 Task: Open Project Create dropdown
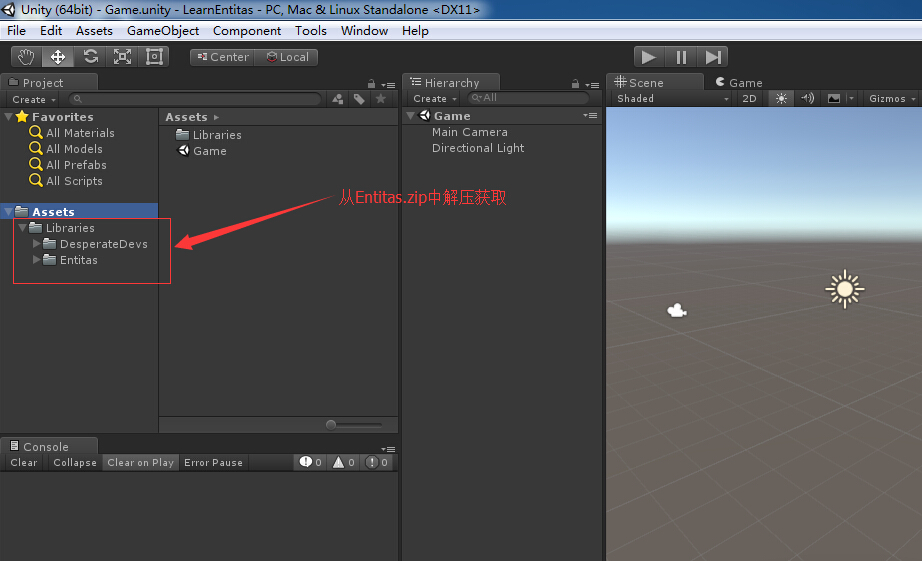[x=34, y=99]
